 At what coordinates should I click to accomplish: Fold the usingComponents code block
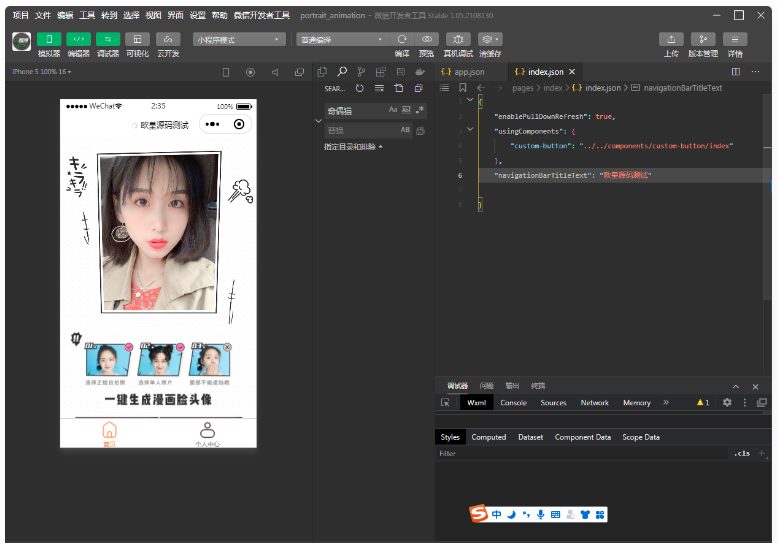pos(470,129)
